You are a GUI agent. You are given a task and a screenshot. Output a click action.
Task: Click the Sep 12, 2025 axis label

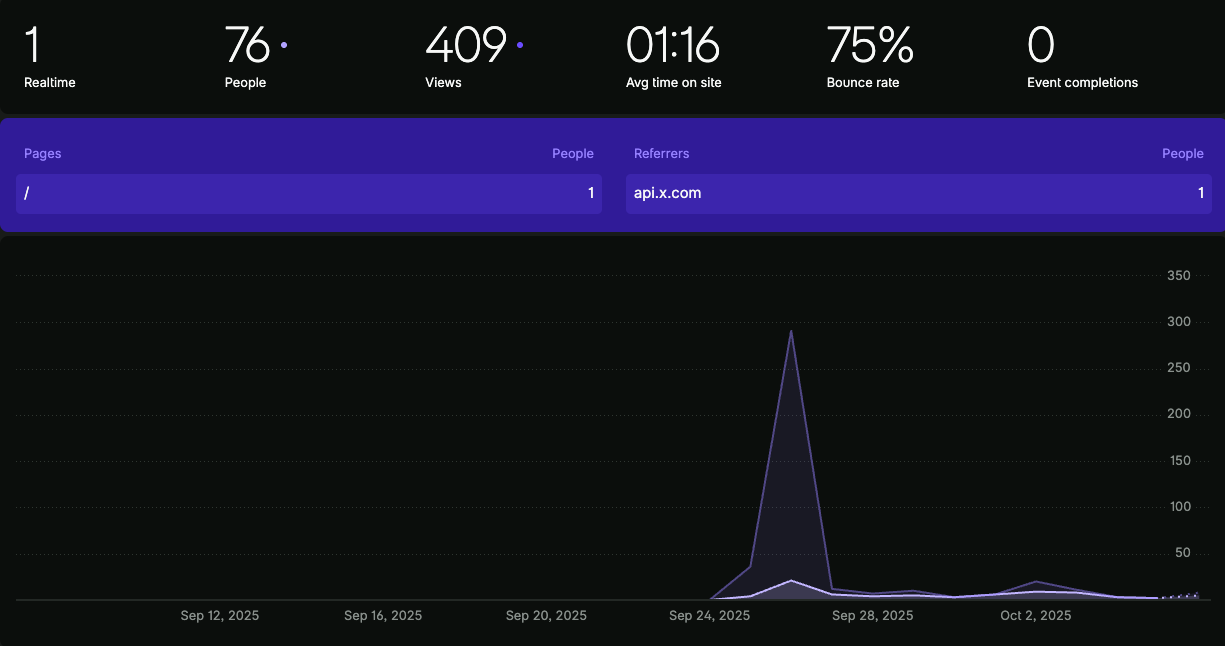[x=220, y=616]
